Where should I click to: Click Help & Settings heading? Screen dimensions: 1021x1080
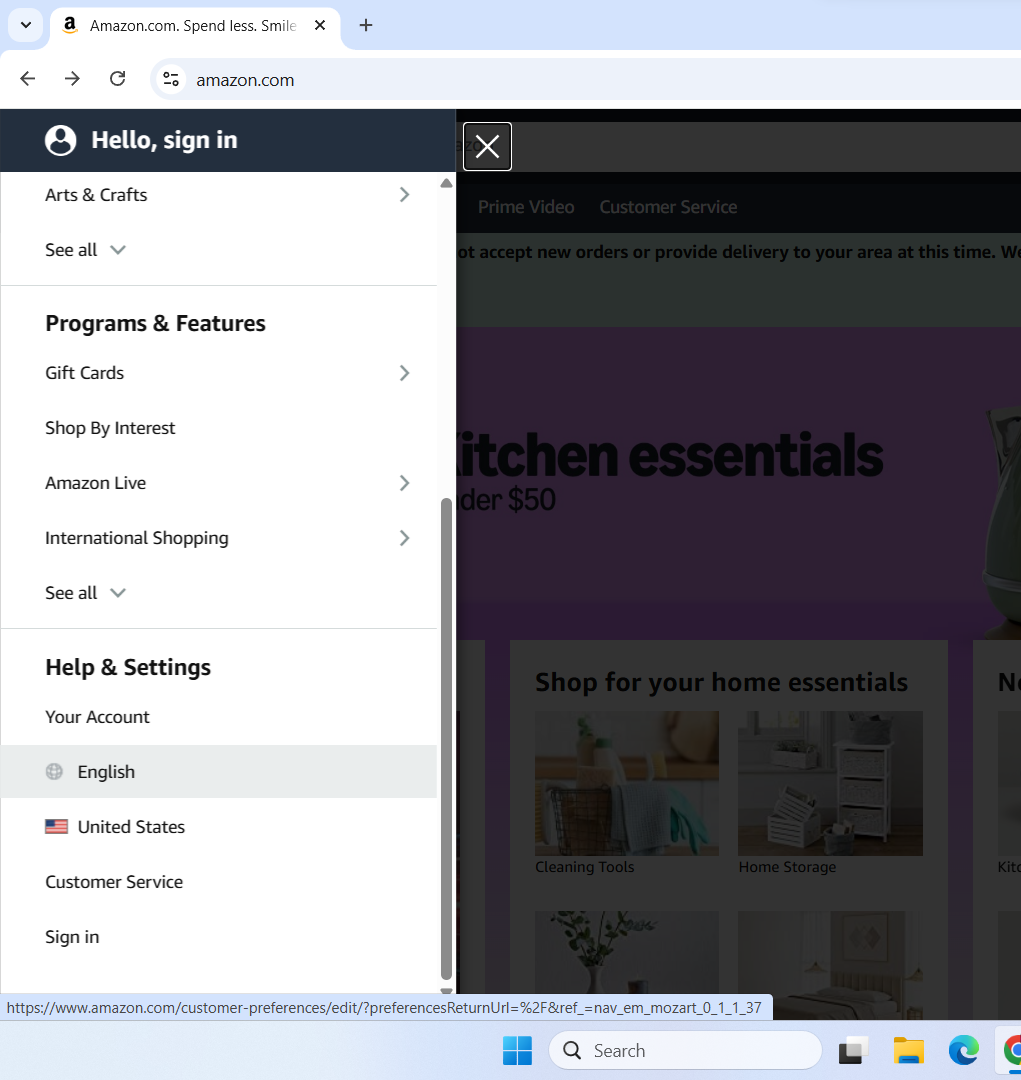128,667
